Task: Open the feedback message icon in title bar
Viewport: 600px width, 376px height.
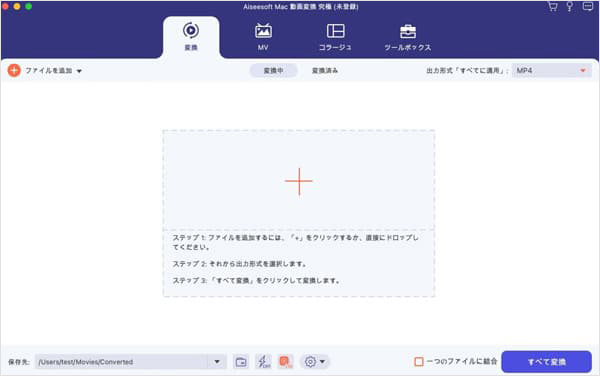Action: click(x=587, y=7)
